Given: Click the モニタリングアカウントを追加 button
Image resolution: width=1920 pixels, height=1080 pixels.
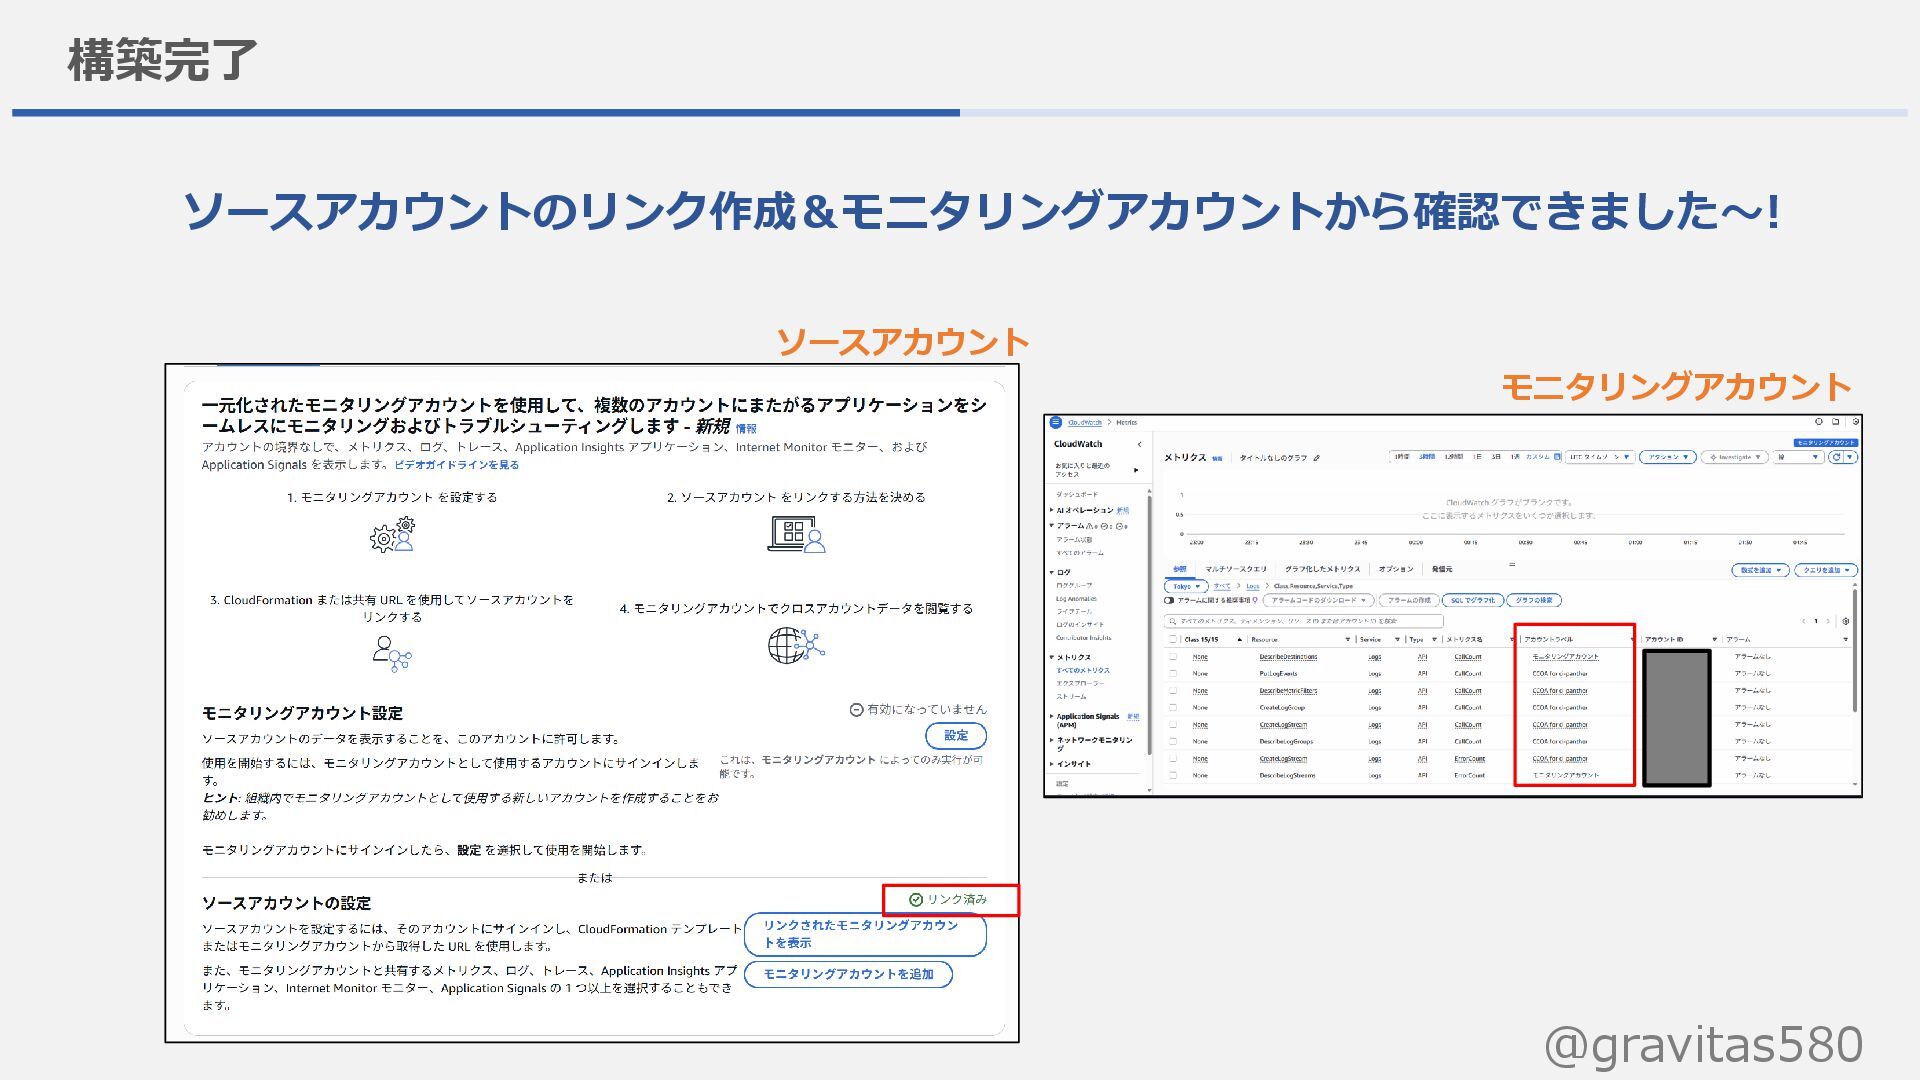Looking at the screenshot, I should point(848,974).
